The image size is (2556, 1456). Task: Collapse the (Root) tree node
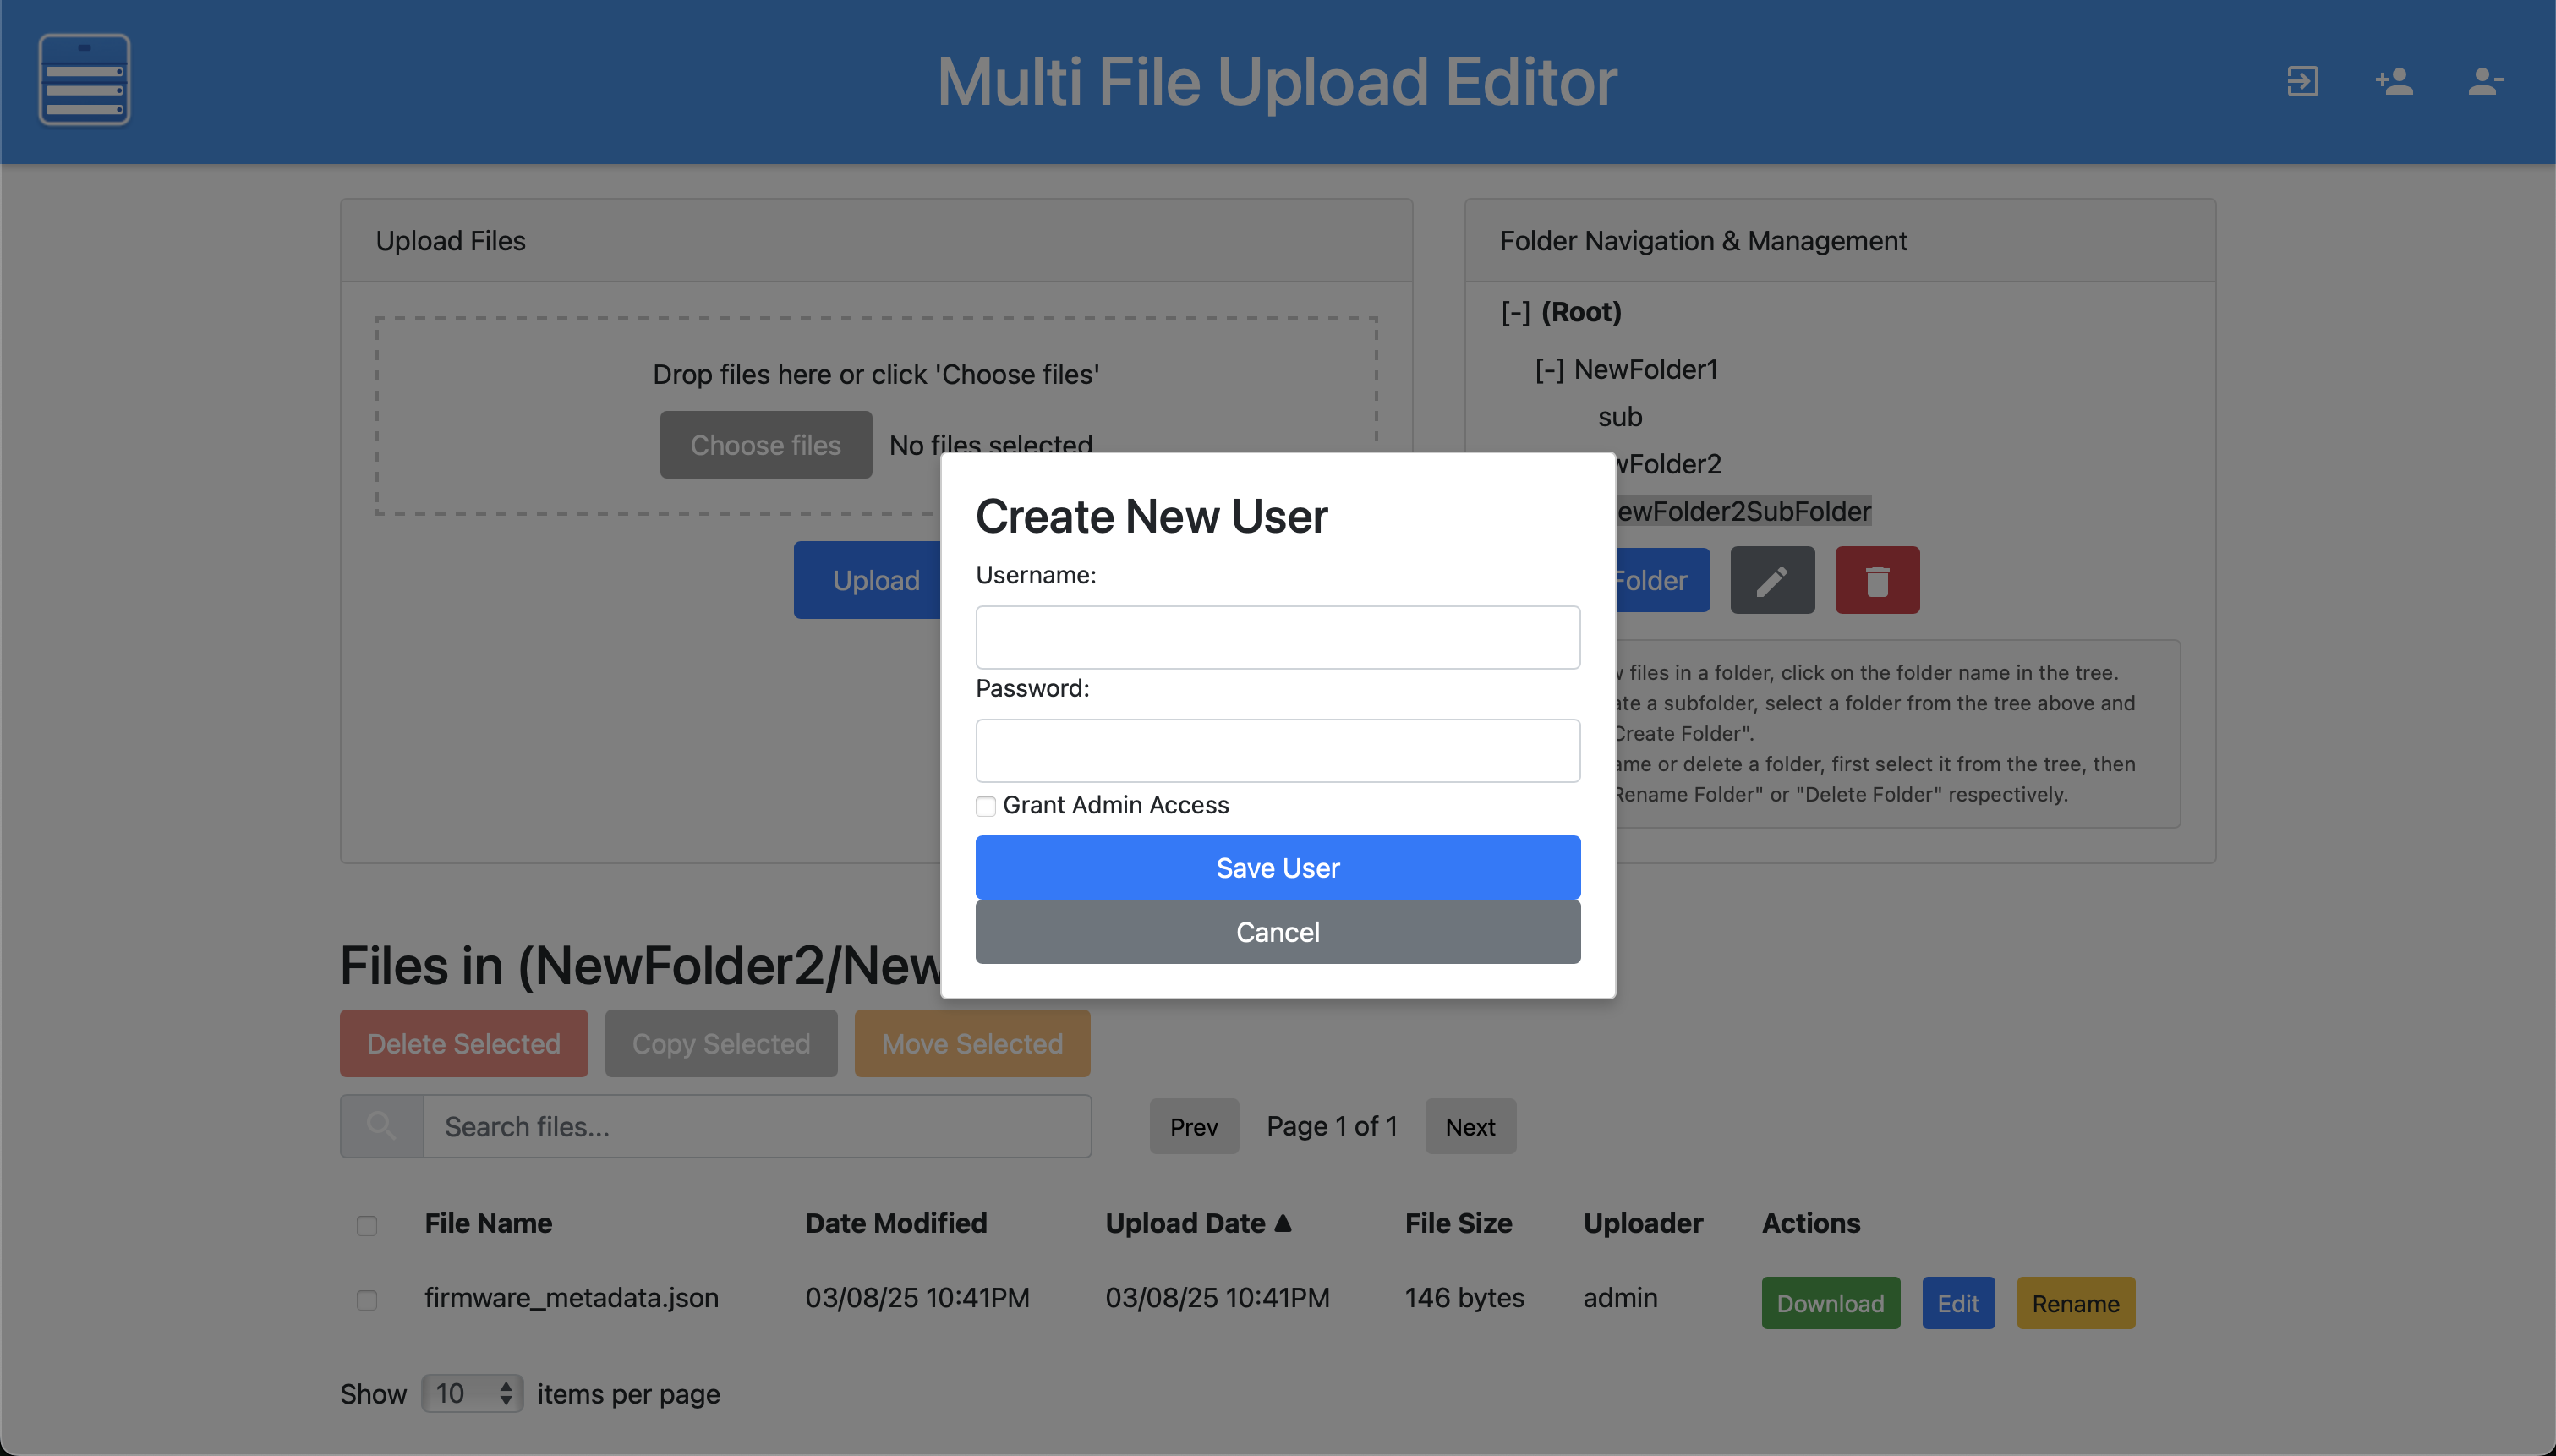pos(1515,313)
